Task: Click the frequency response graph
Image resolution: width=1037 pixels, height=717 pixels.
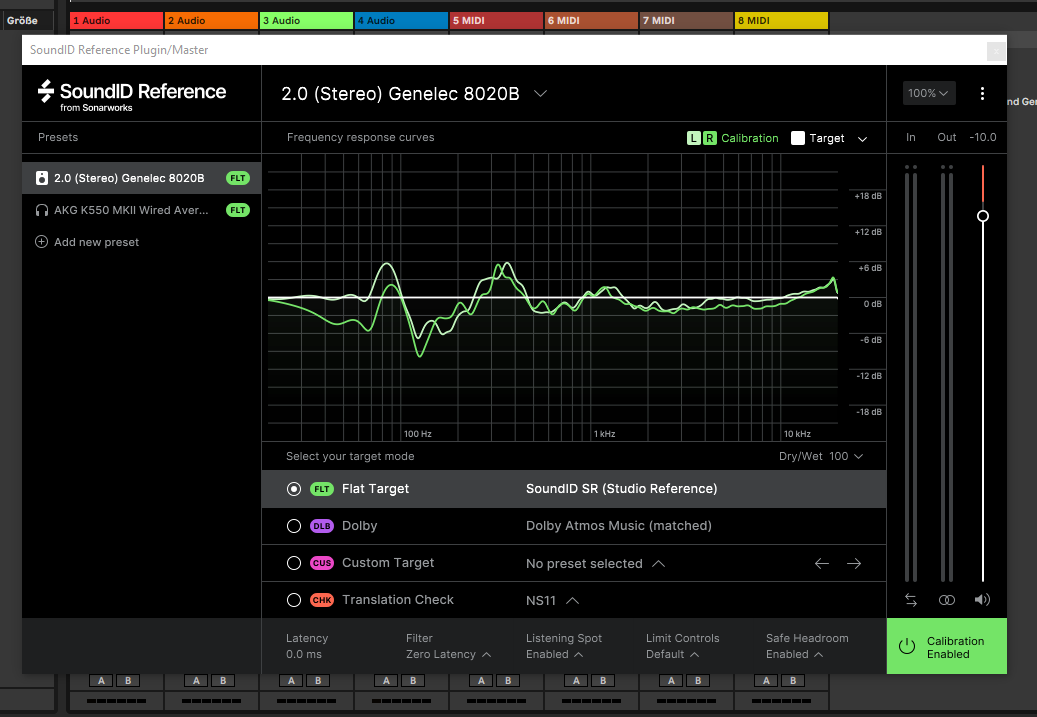Action: pyautogui.click(x=553, y=298)
